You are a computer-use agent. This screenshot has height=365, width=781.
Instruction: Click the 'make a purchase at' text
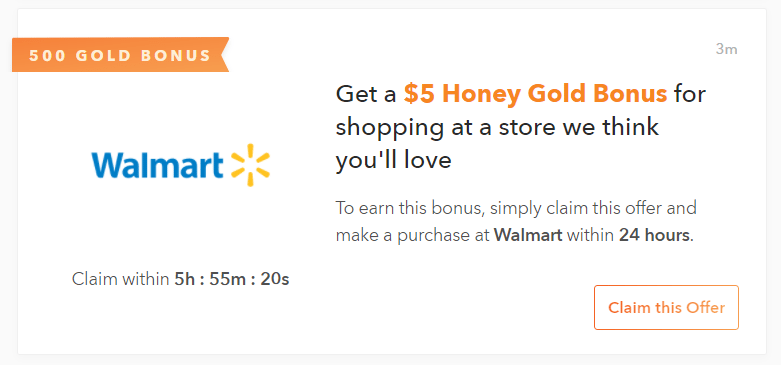tap(413, 235)
